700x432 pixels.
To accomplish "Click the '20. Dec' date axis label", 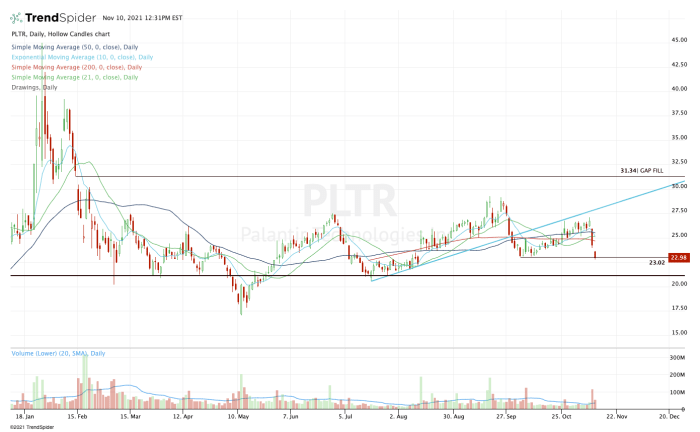I will (669, 417).
